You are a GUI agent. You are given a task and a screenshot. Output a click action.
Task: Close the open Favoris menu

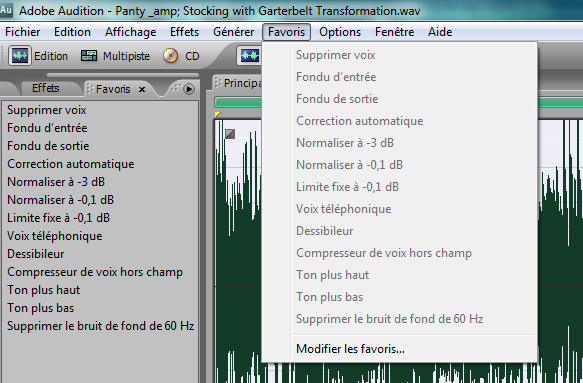(286, 32)
